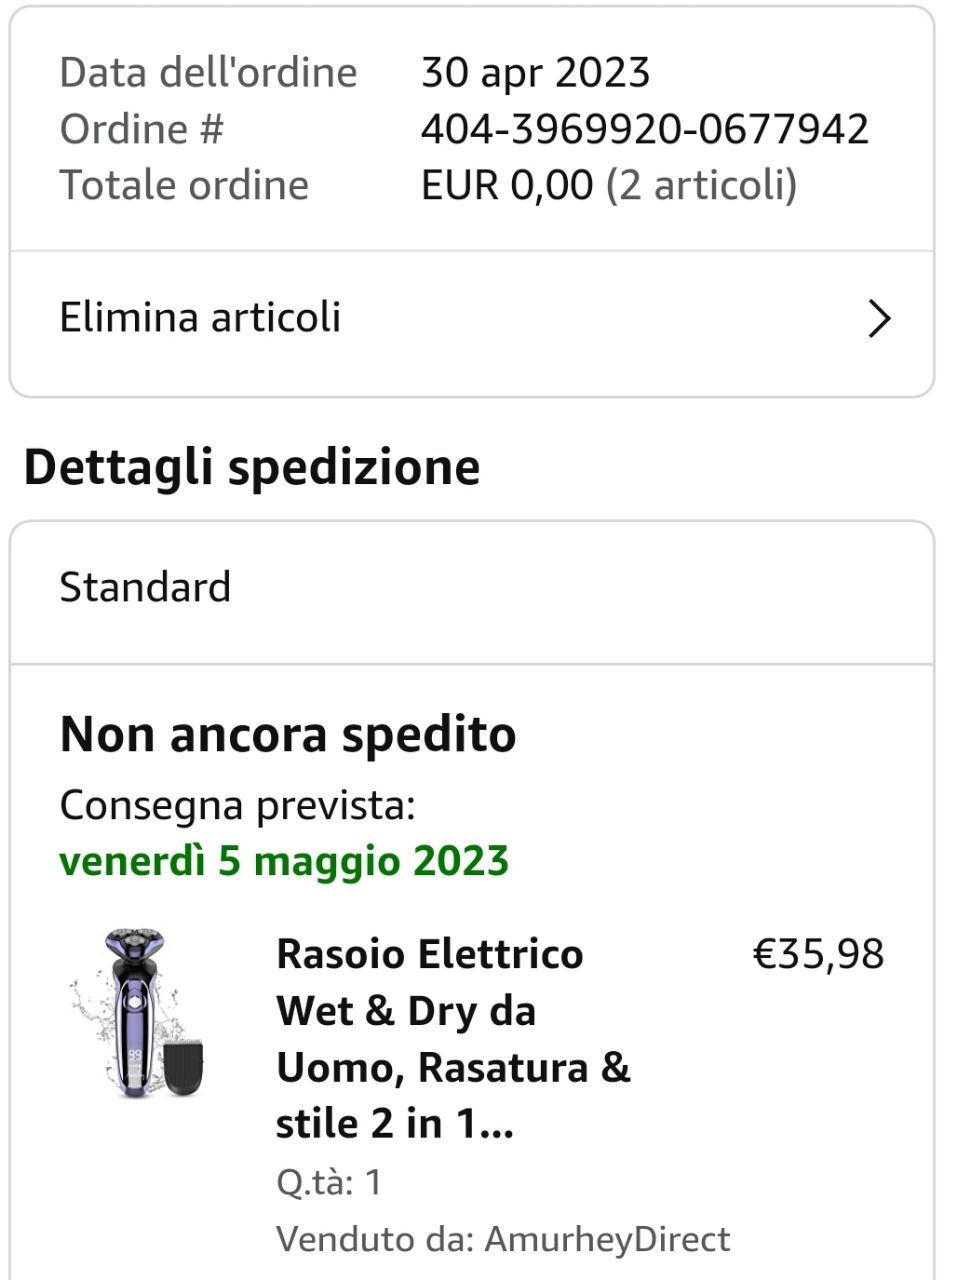Click the Q.tà: 1 quantity text
The width and height of the screenshot is (975, 1280).
pyautogui.click(x=329, y=1183)
